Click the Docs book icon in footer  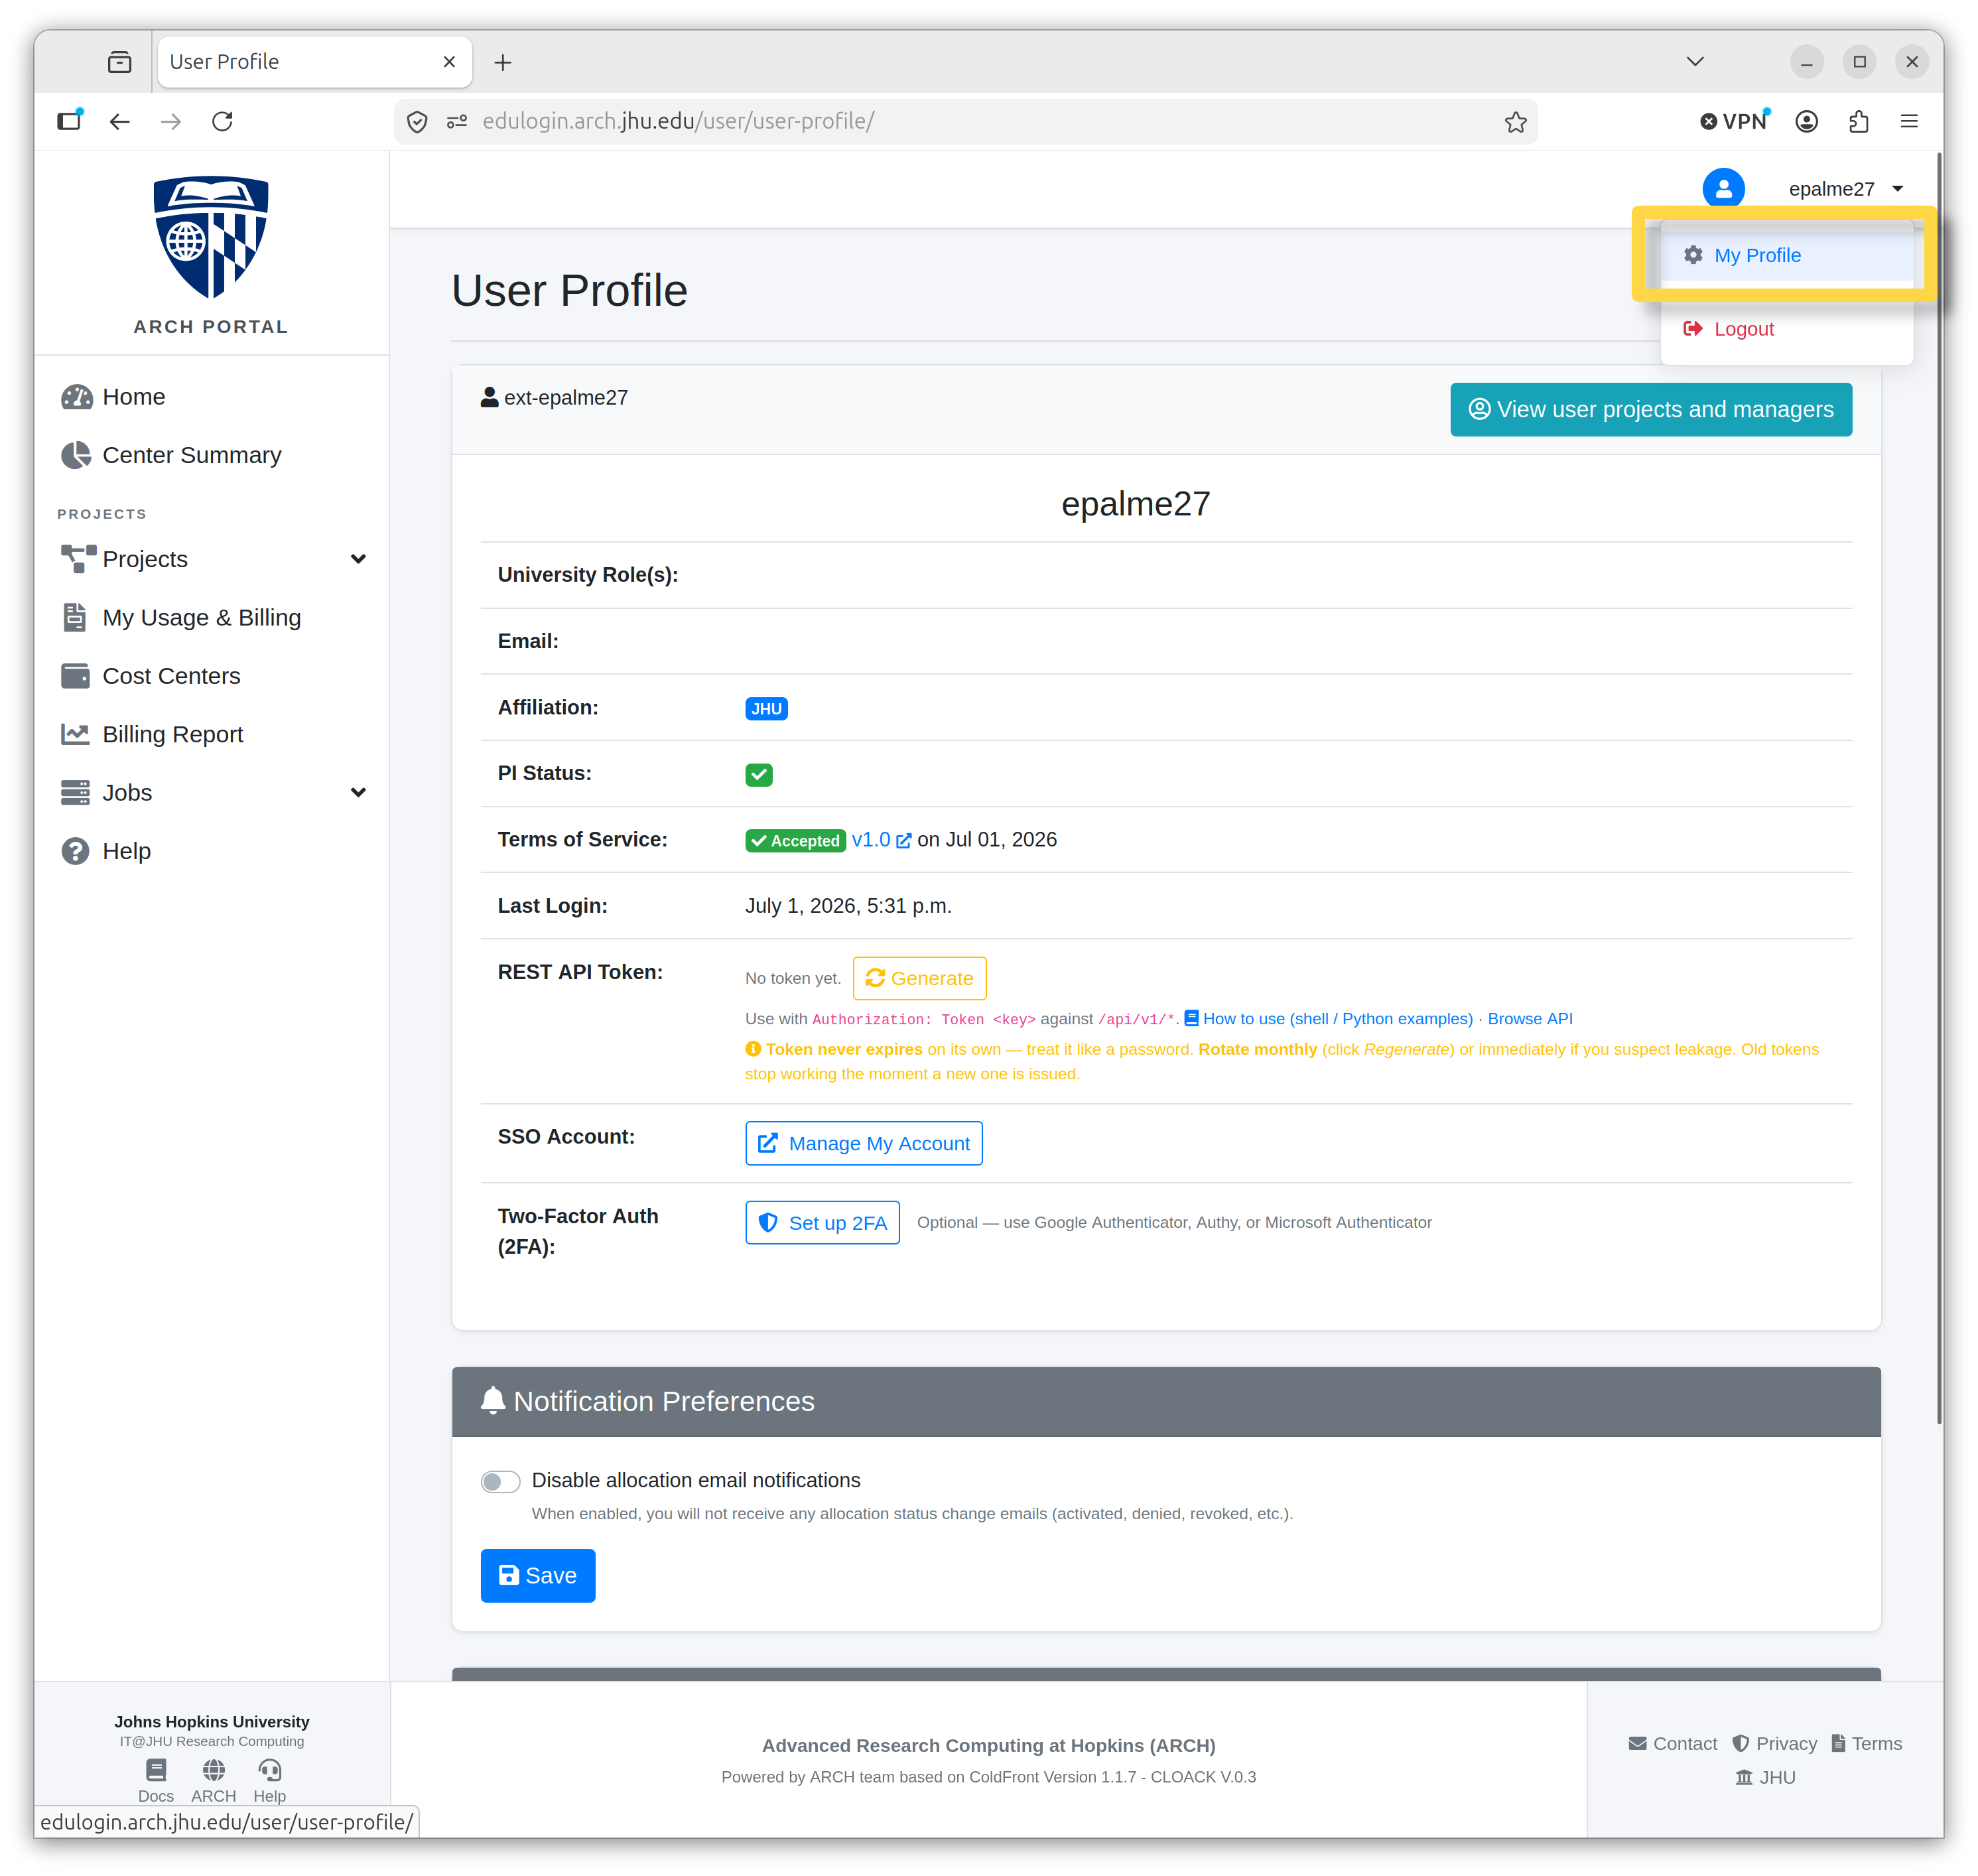pos(156,1770)
